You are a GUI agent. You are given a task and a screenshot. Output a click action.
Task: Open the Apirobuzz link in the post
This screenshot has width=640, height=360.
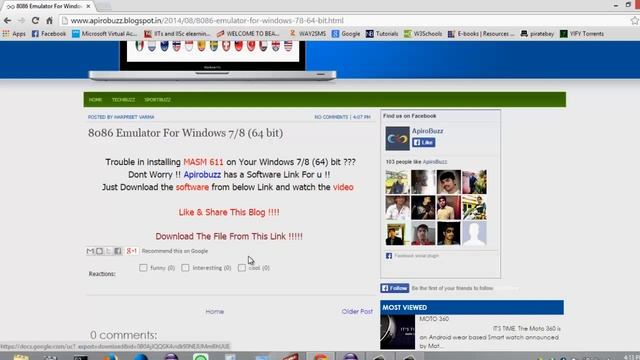pos(202,175)
